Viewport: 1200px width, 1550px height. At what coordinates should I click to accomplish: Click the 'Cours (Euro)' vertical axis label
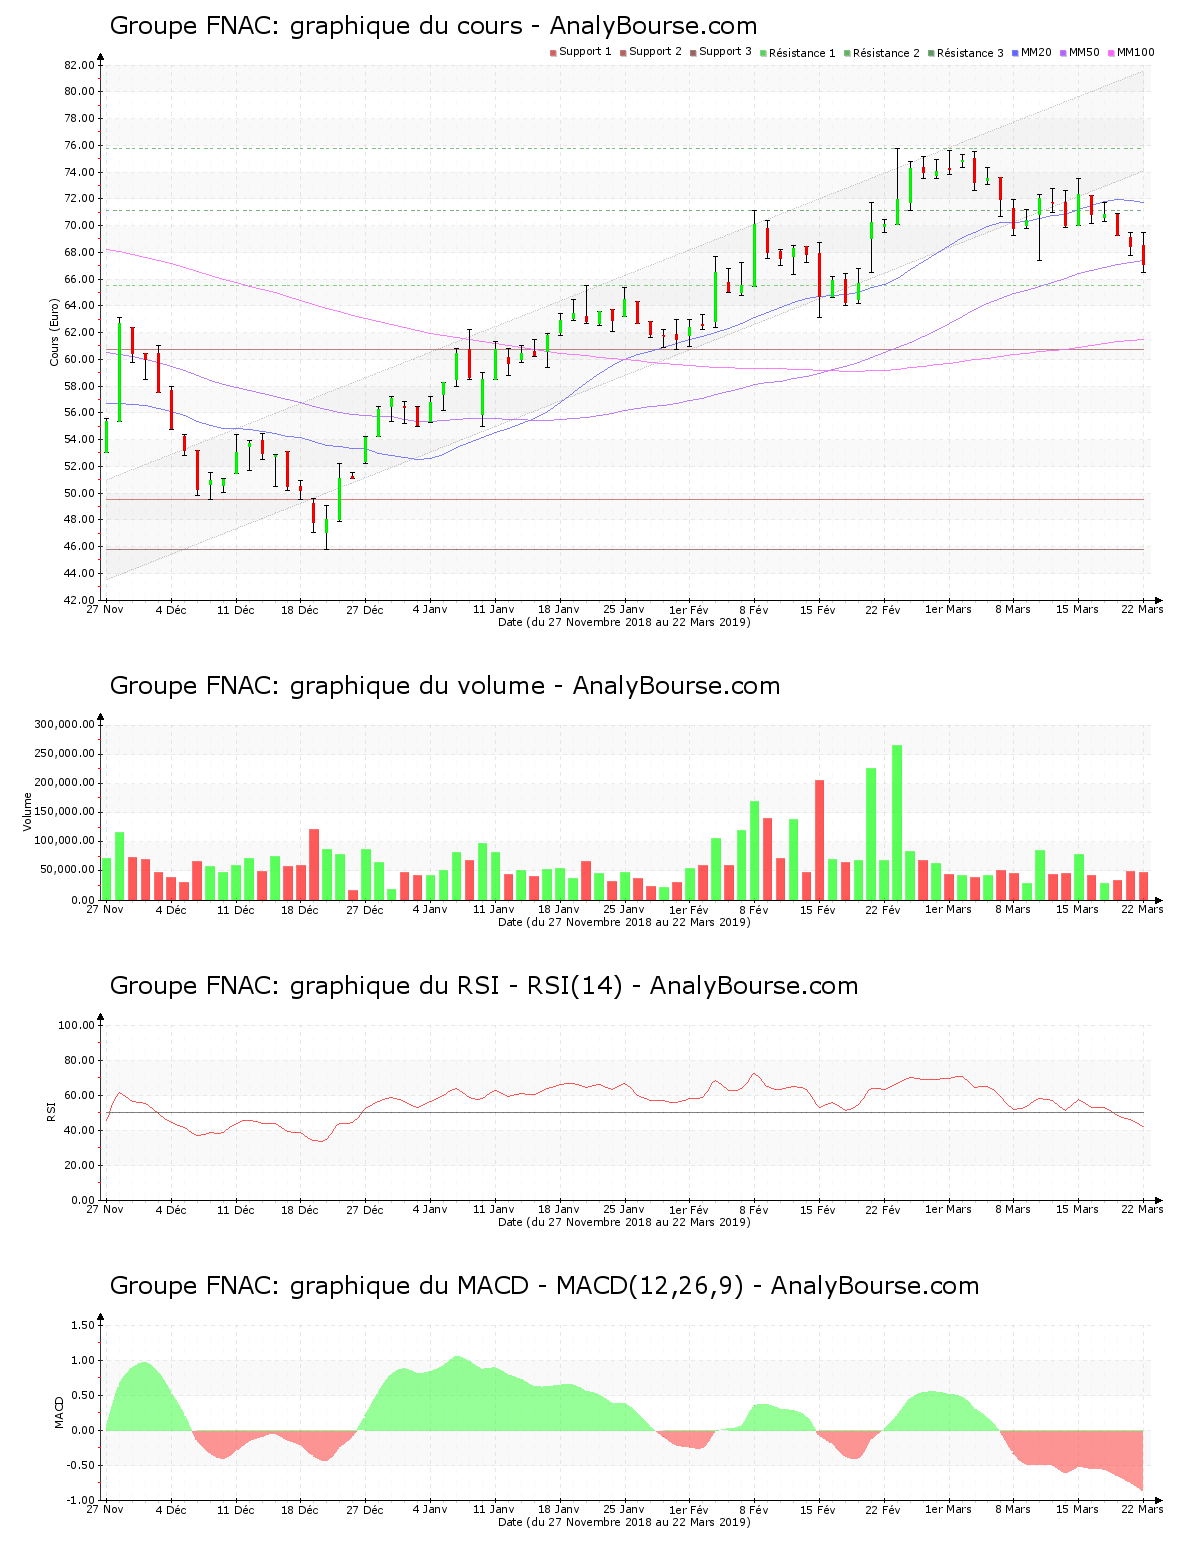pos(55,332)
